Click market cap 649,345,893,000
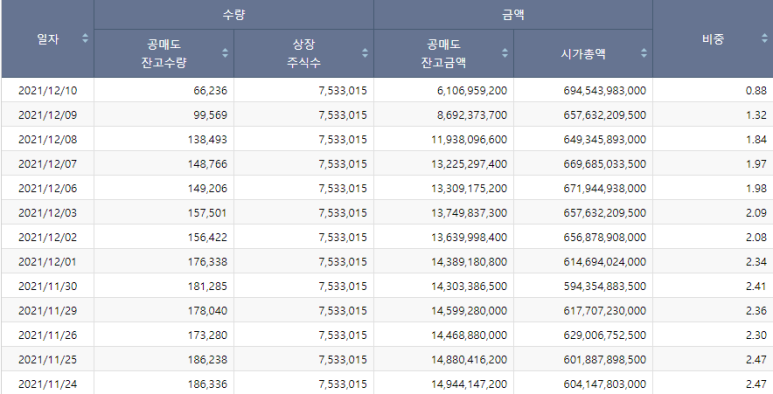The image size is (773, 394). click(x=605, y=140)
